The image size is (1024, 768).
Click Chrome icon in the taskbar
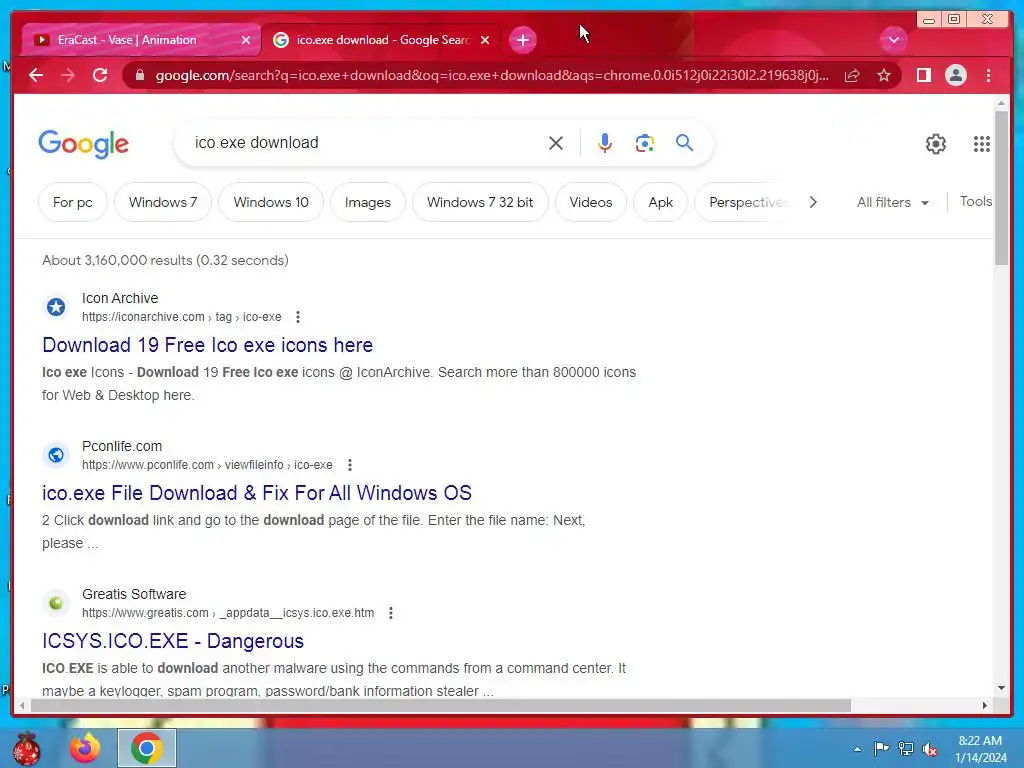(146, 748)
